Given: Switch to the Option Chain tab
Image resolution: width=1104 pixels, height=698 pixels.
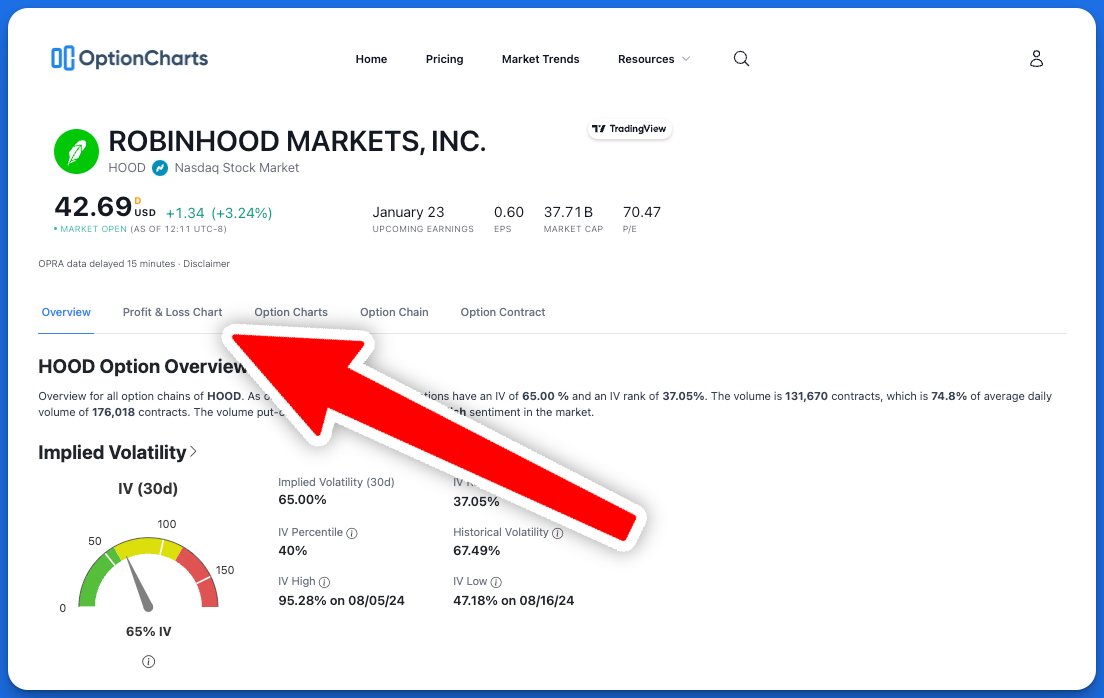Looking at the screenshot, I should click(x=394, y=312).
